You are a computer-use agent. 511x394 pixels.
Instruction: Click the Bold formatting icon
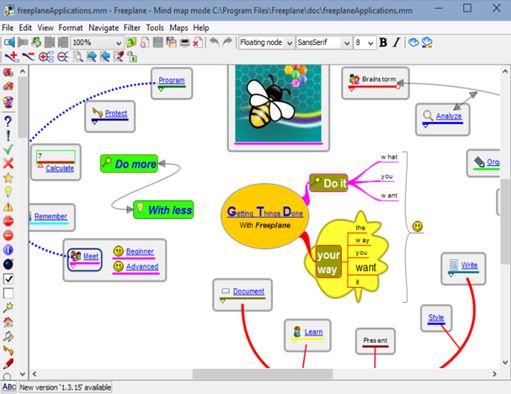point(383,42)
